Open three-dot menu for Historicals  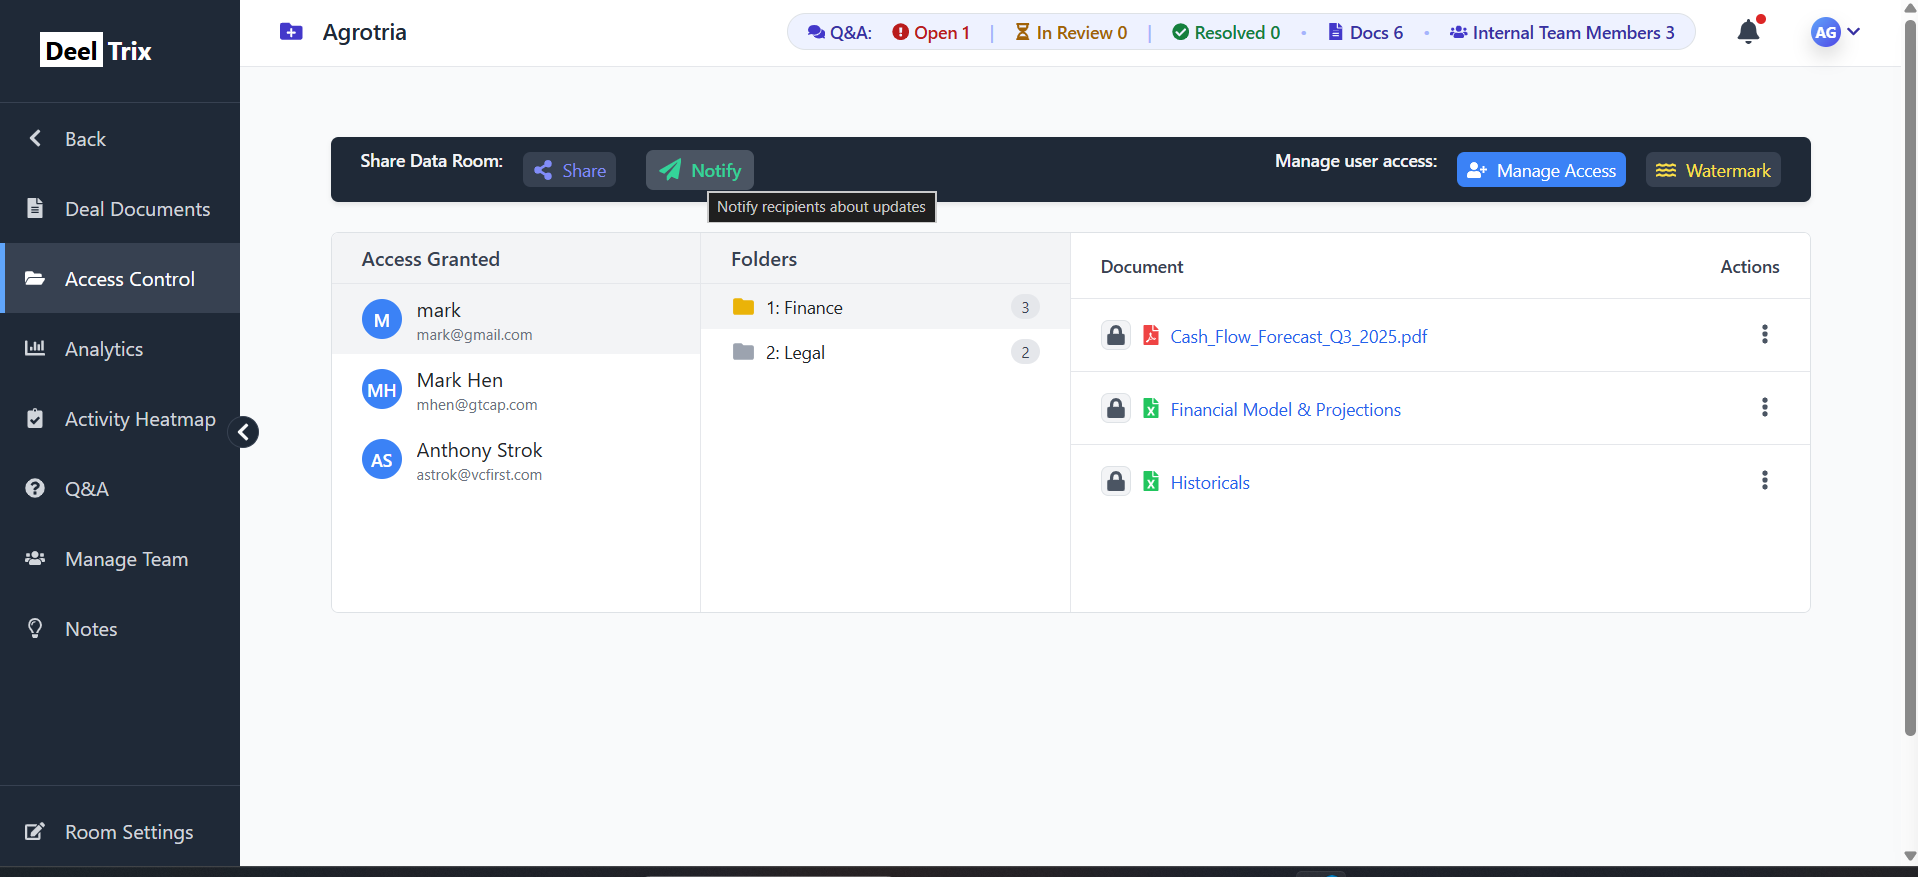(1764, 481)
